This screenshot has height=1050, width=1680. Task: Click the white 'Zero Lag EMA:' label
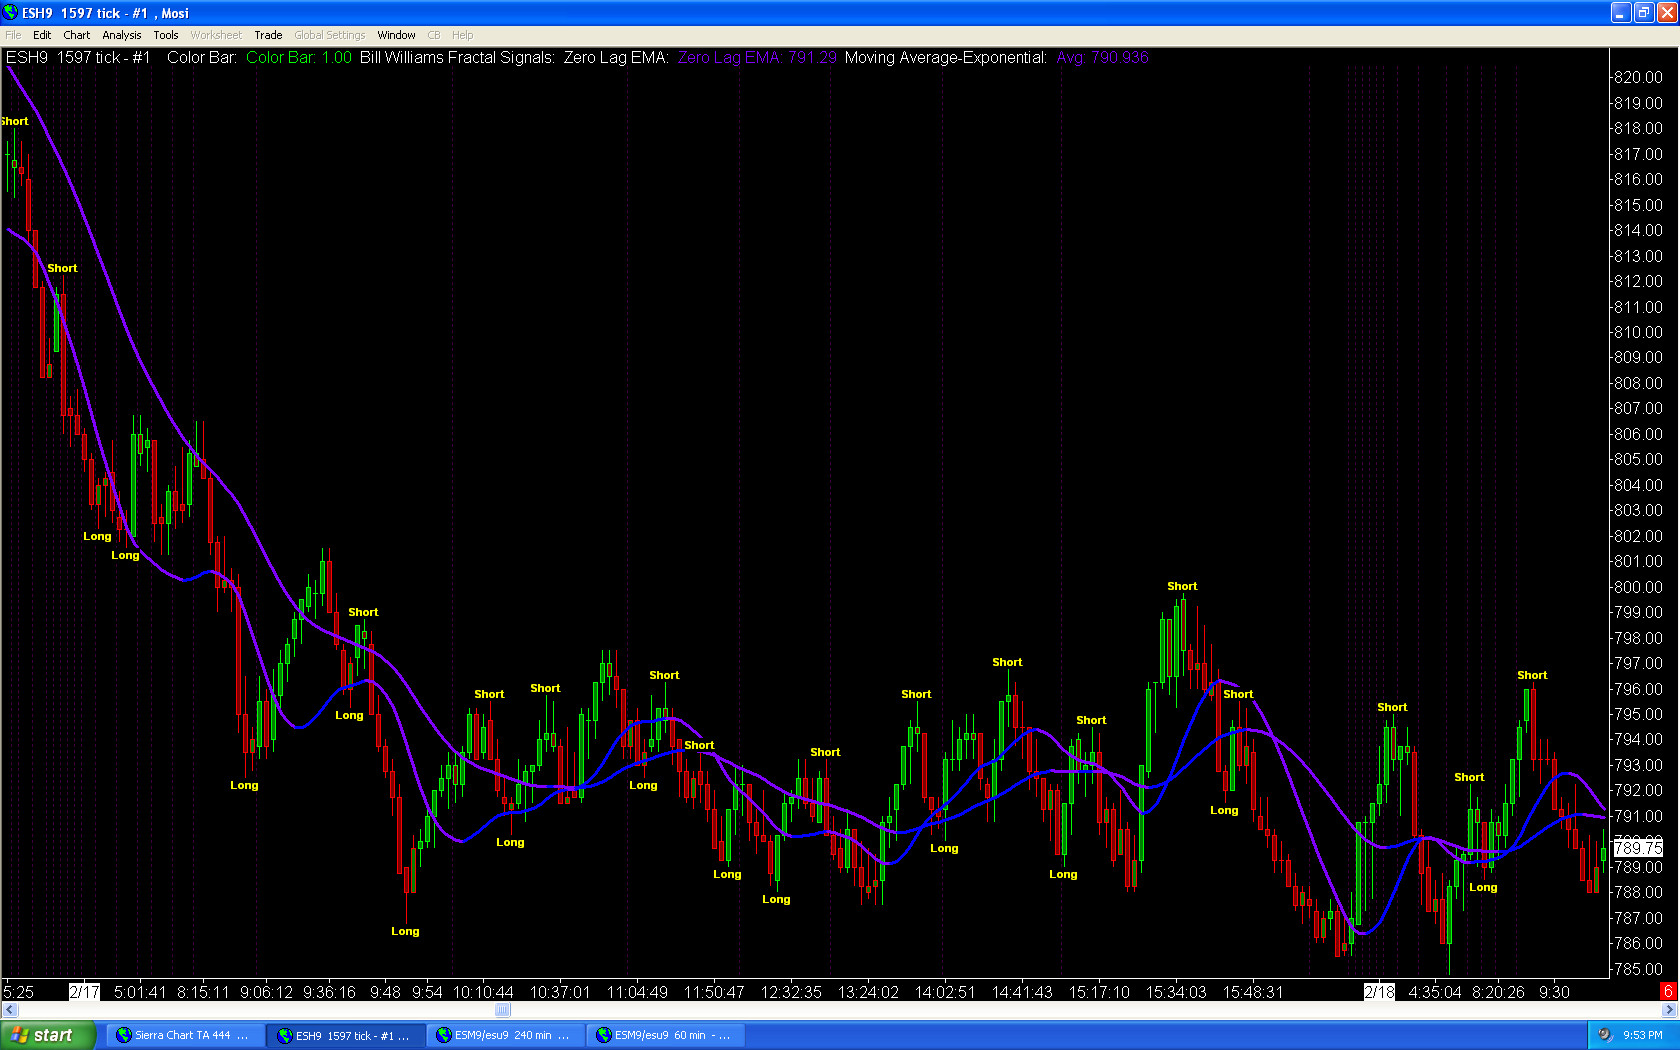coord(616,58)
